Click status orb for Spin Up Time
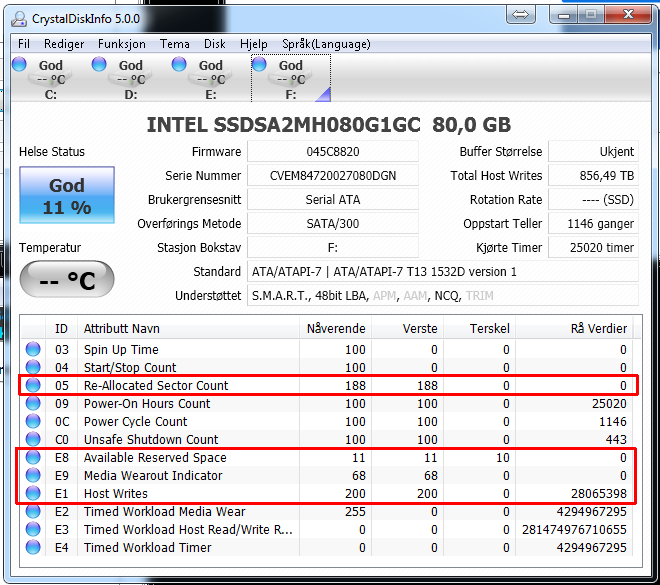The height and width of the screenshot is (585, 660). point(33,349)
